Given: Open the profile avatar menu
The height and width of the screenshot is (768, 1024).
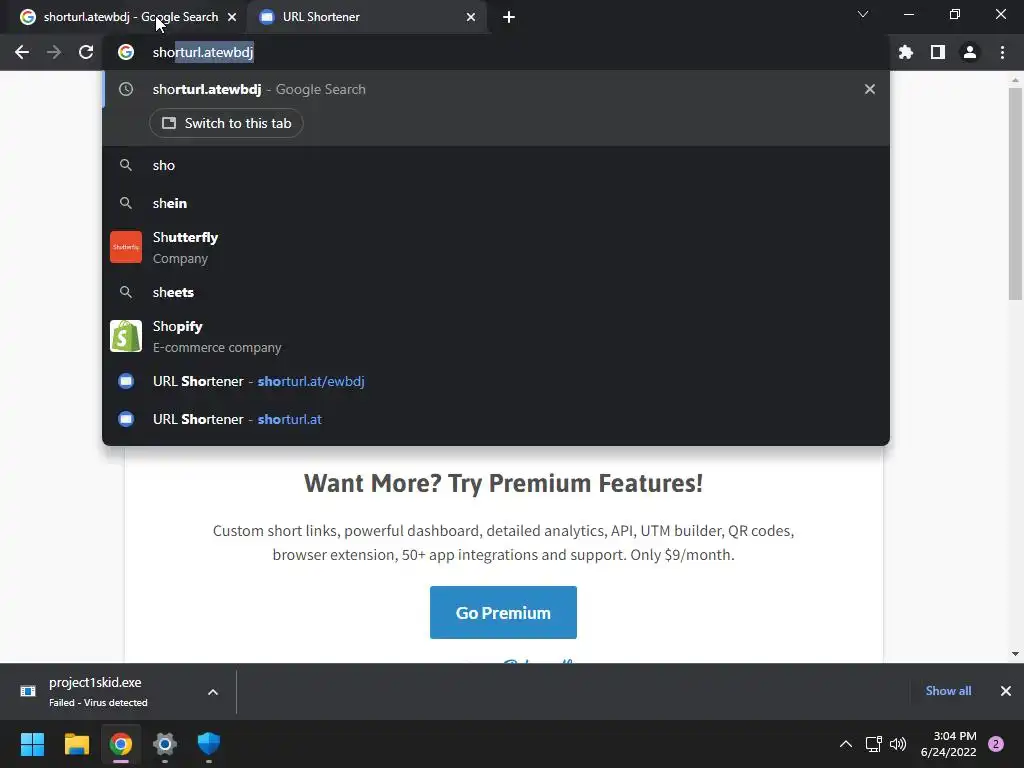Looking at the screenshot, I should (x=970, y=52).
